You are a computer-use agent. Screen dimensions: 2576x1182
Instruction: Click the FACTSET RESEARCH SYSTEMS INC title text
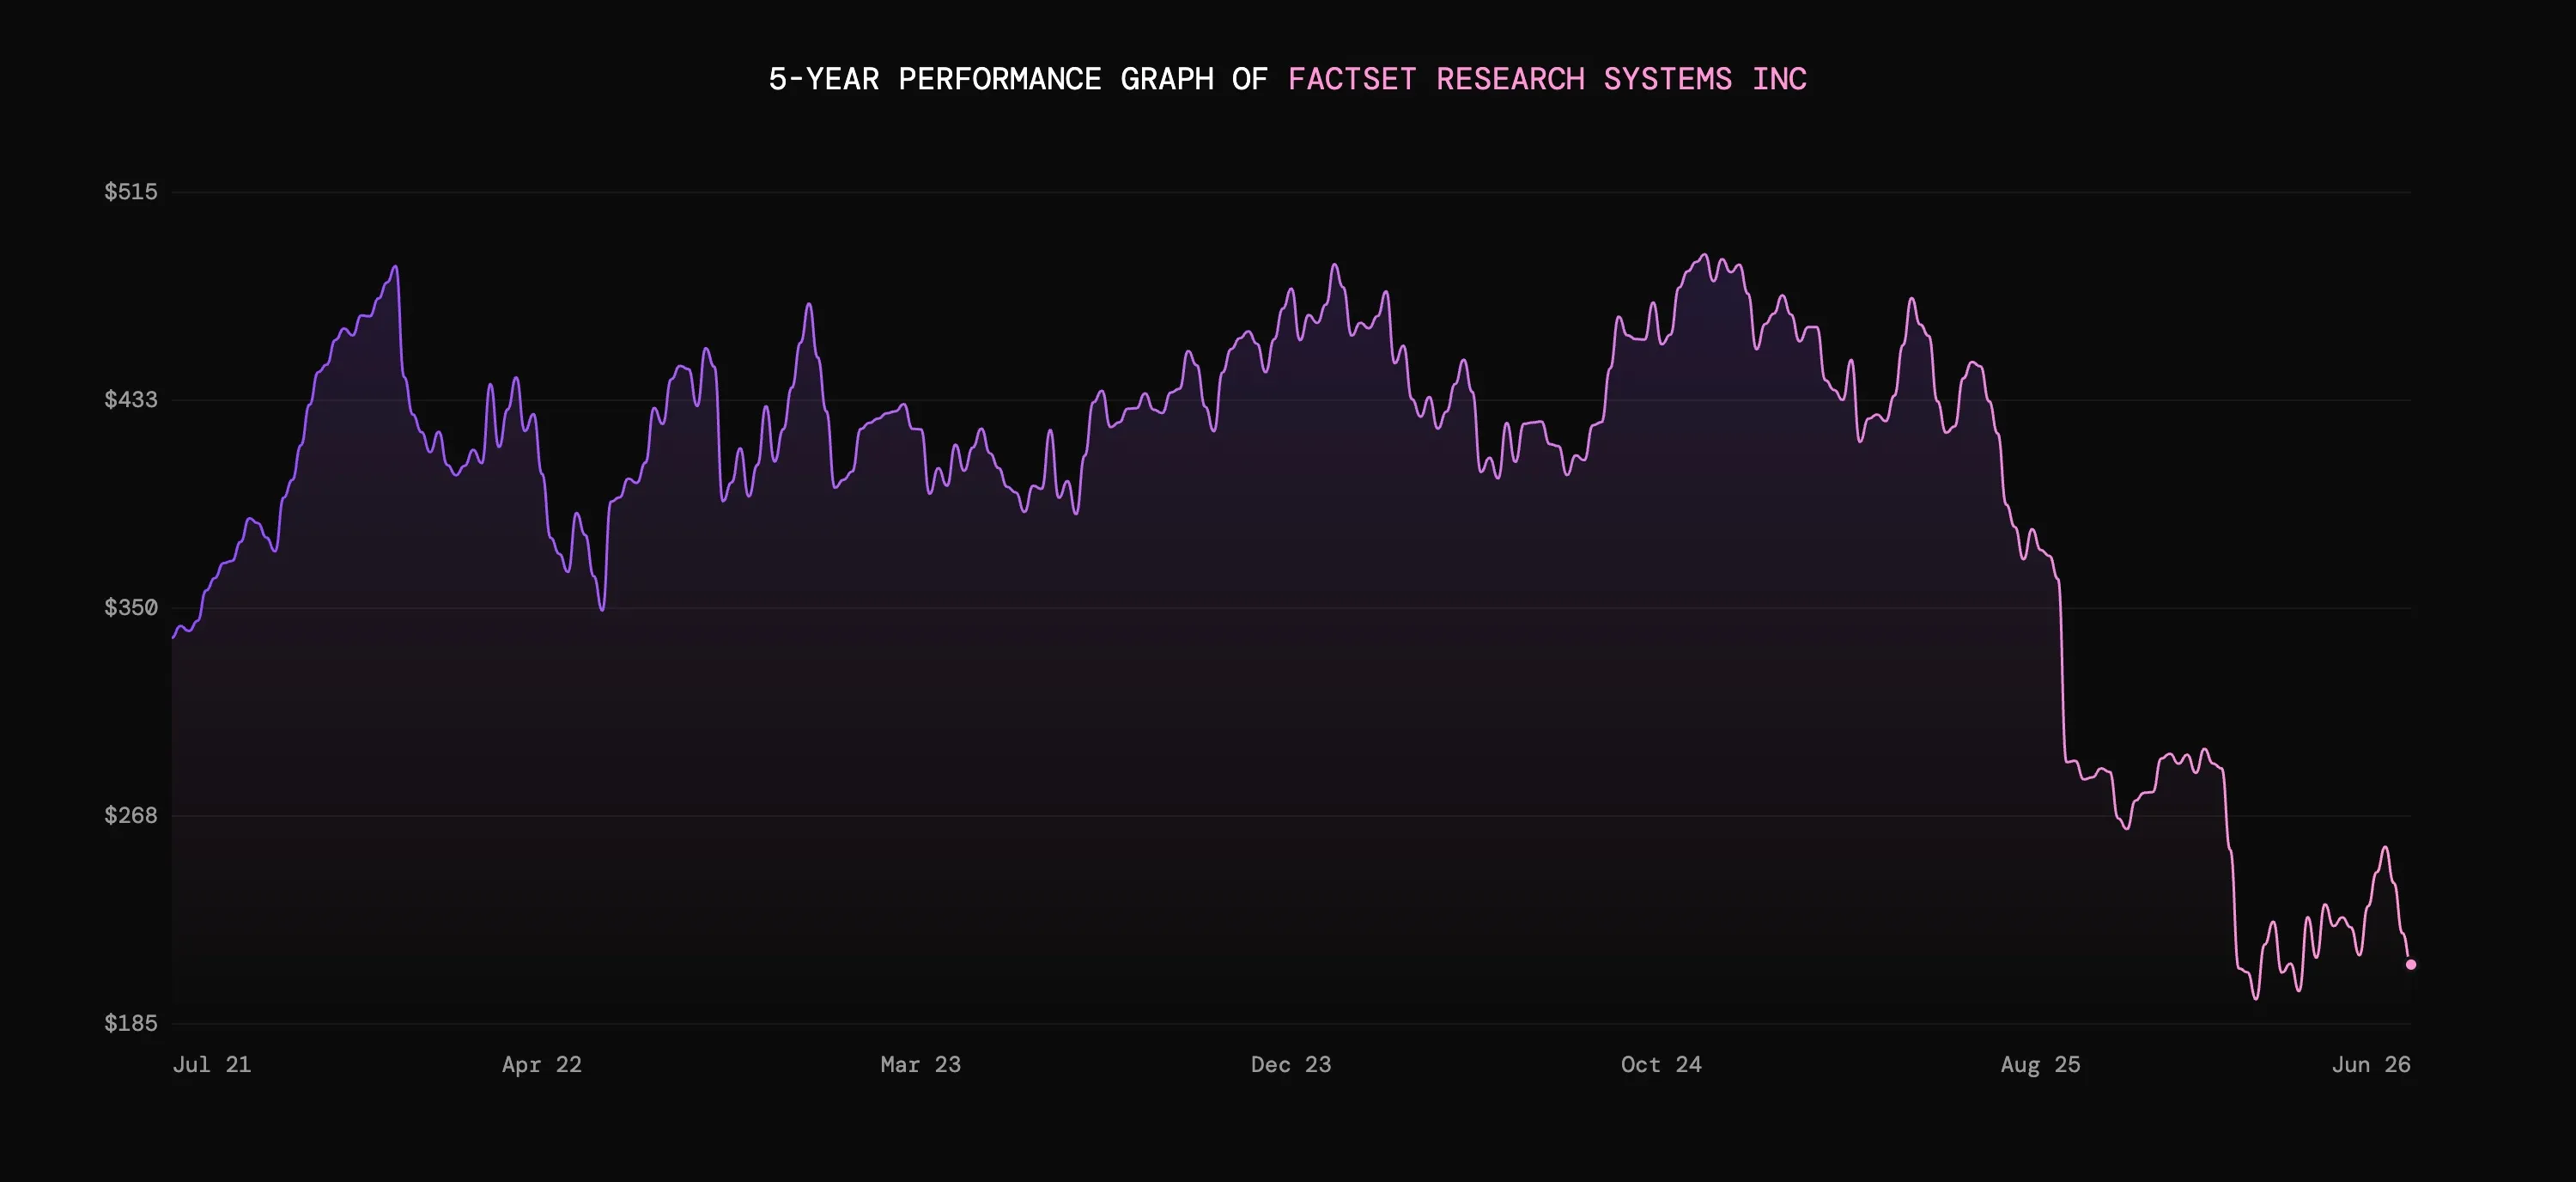[1547, 79]
